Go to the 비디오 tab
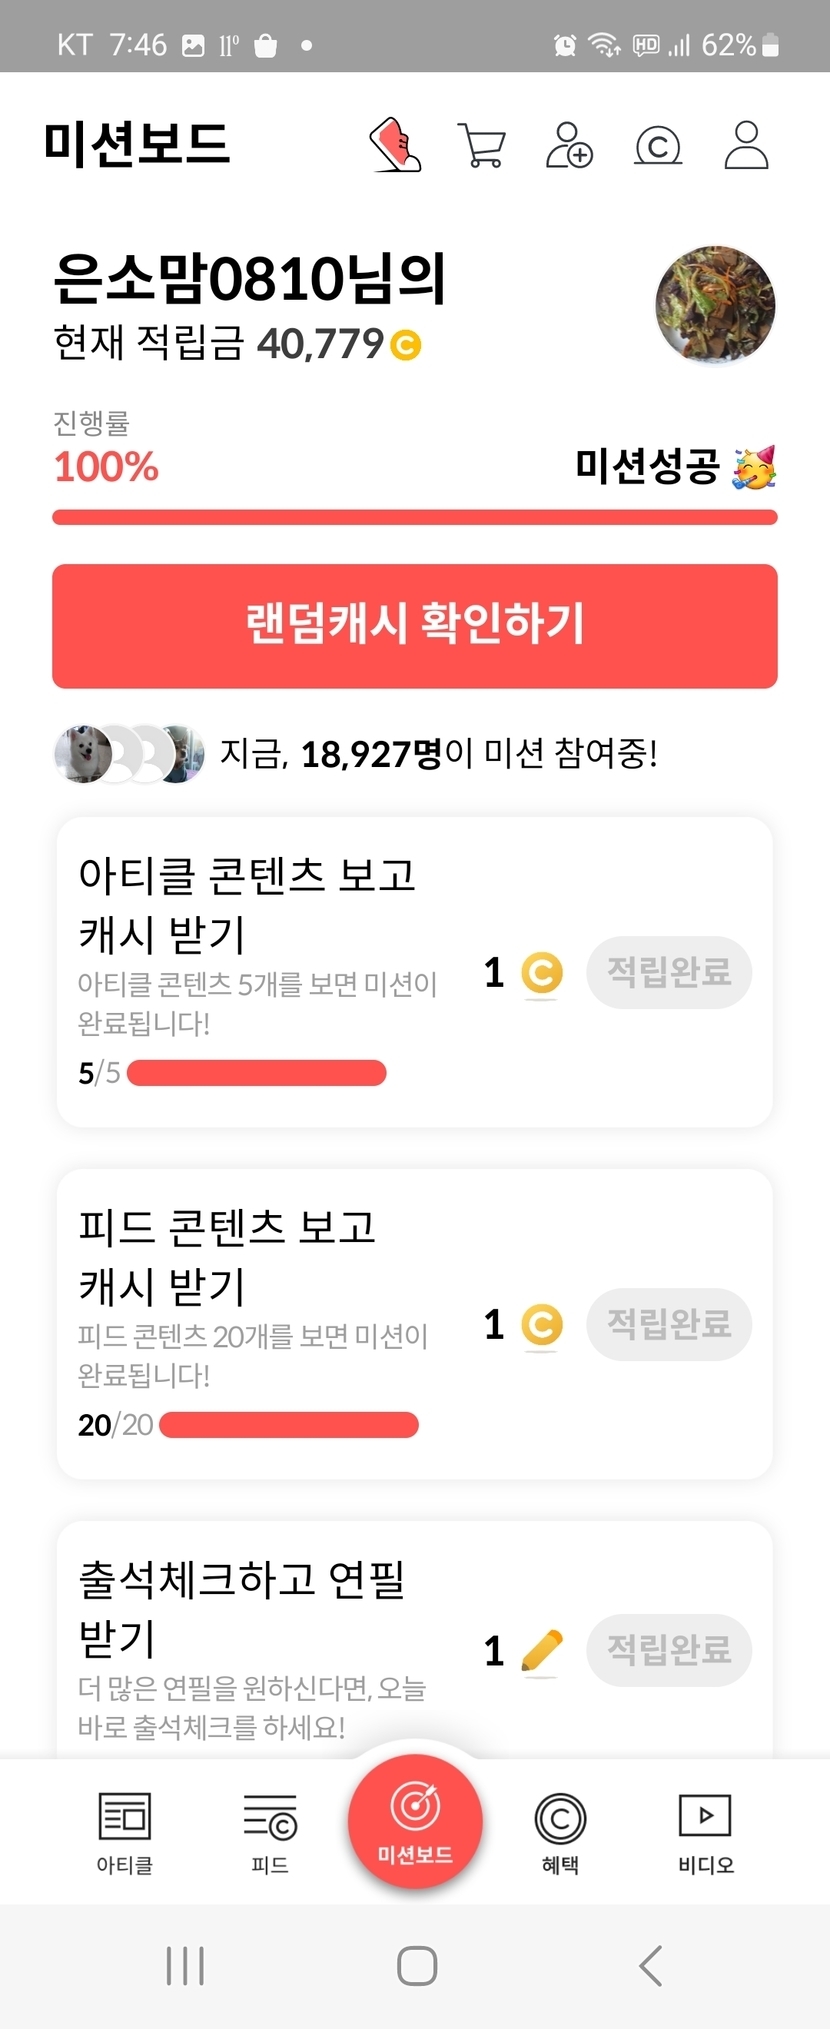 click(705, 1833)
